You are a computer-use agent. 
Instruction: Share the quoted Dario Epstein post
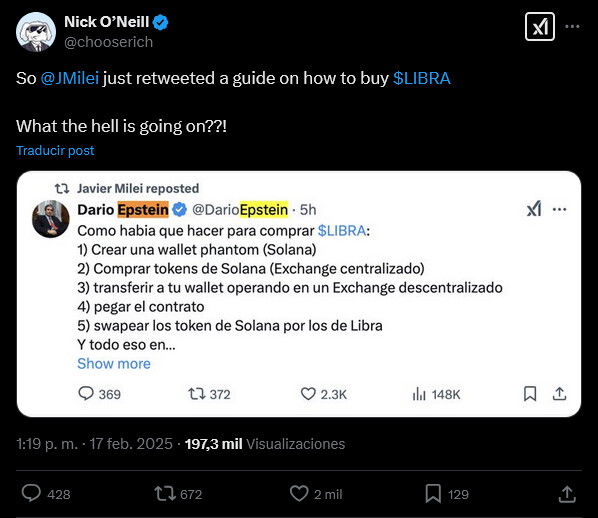(559, 394)
